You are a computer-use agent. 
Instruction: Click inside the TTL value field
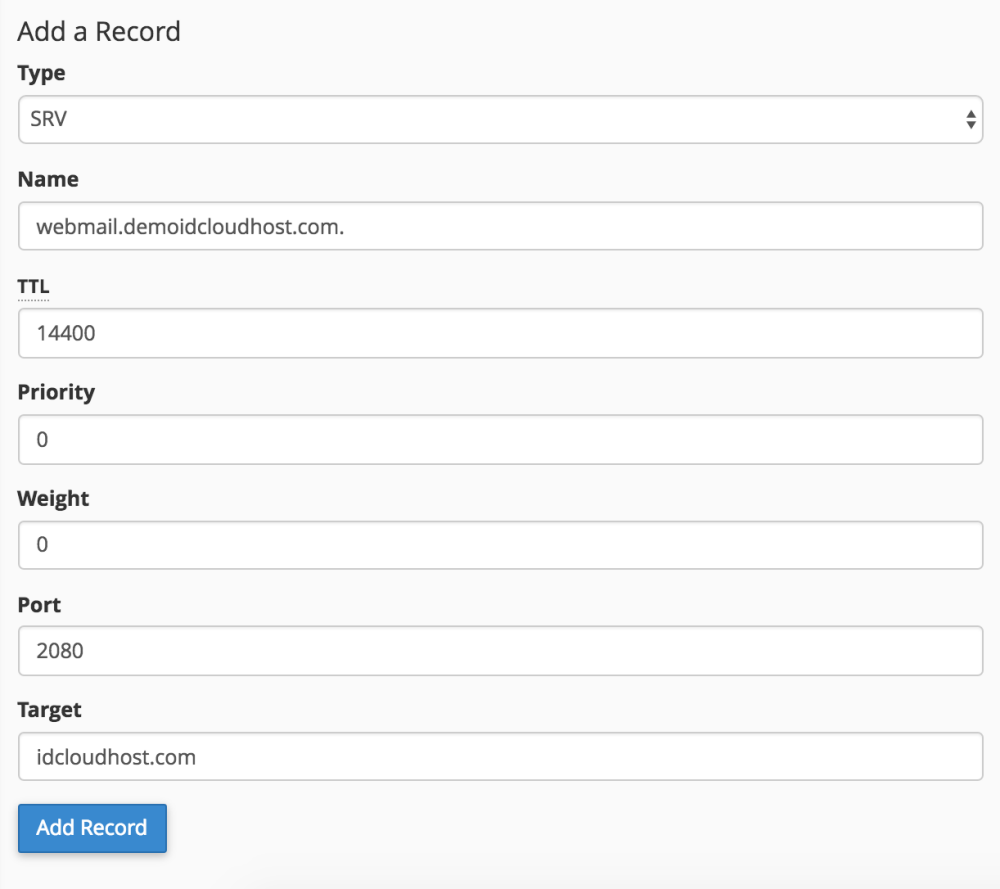[500, 333]
